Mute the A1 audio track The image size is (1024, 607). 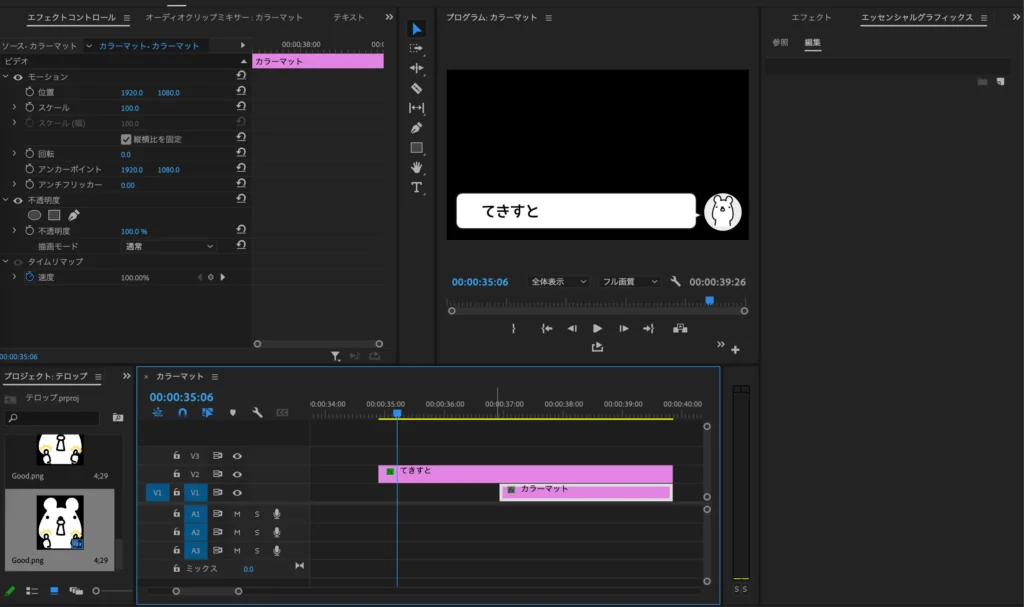(x=237, y=514)
